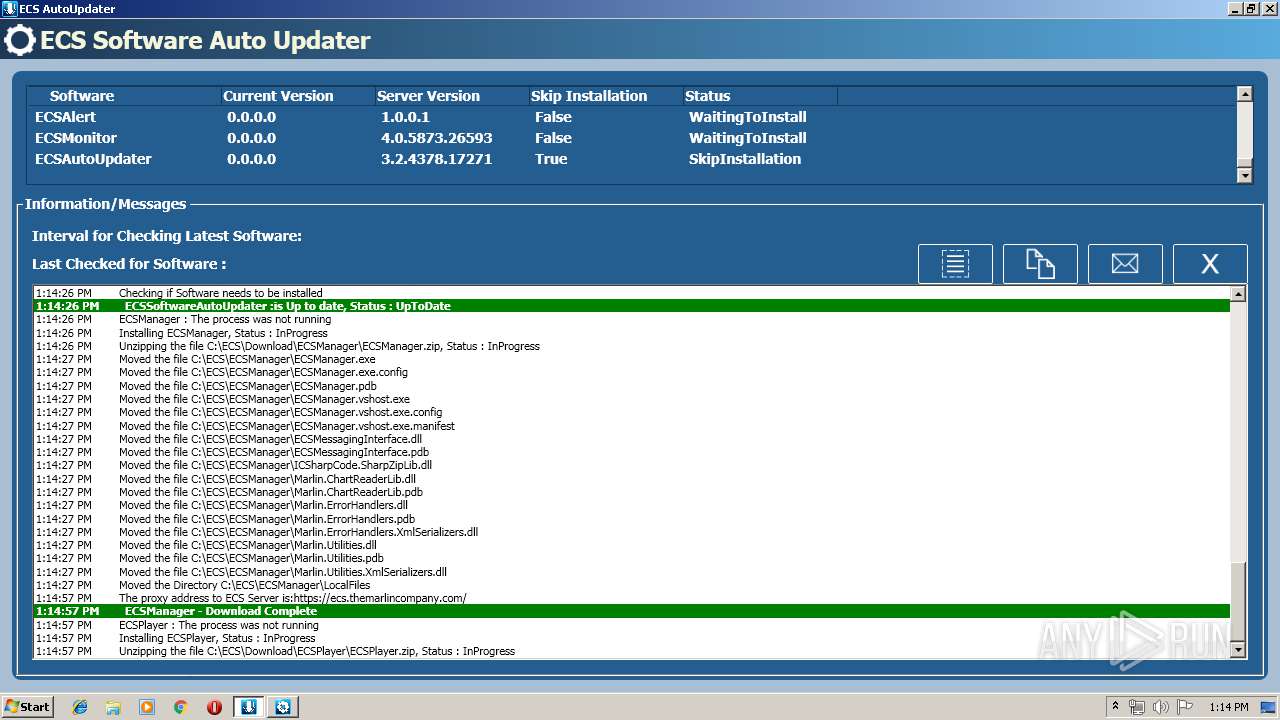Viewport: 1280px width, 720px height.
Task: Restore the ECS AutoUpdater window size
Action: 1251,9
